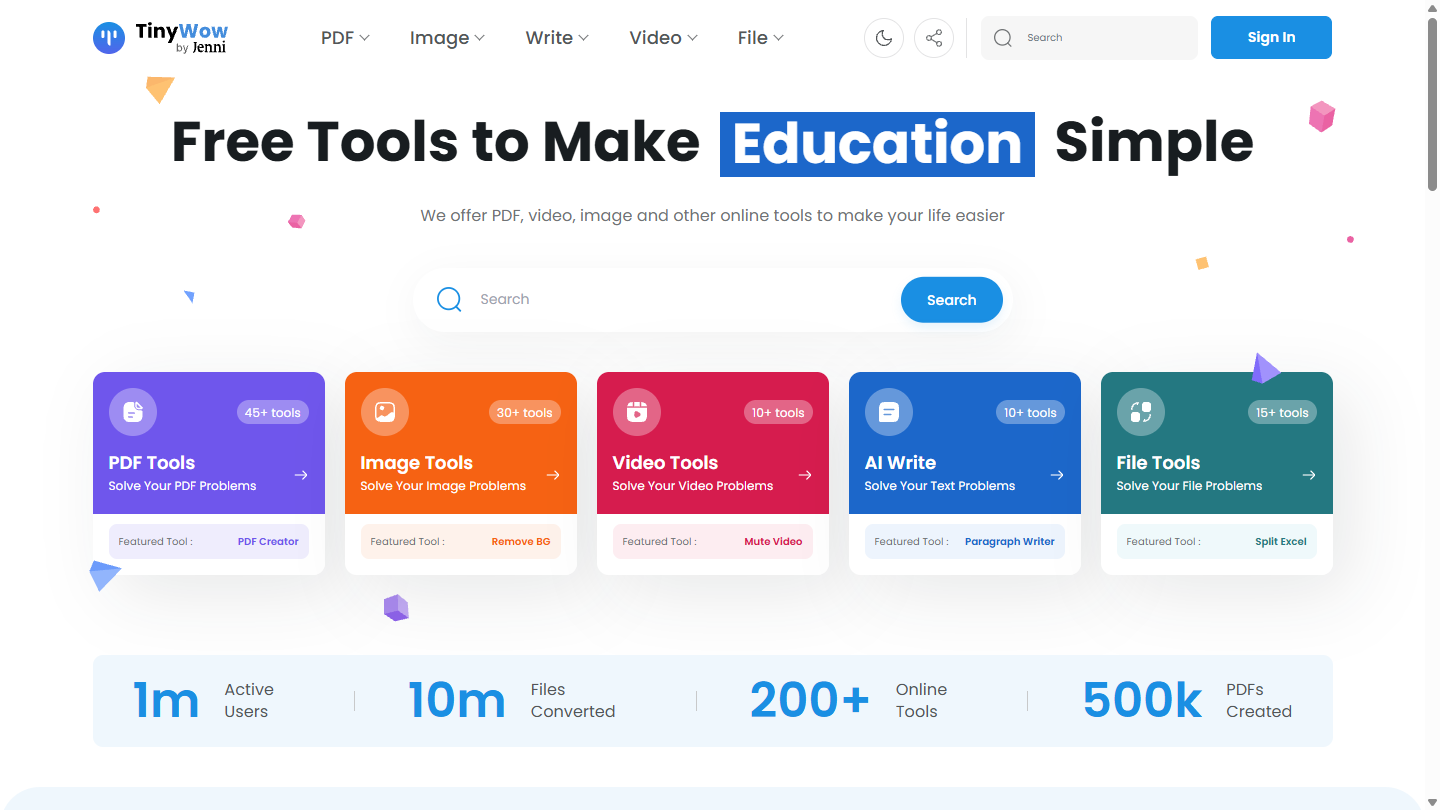1440x810 pixels.
Task: Open the Split Excel featured tool
Action: 1281,542
